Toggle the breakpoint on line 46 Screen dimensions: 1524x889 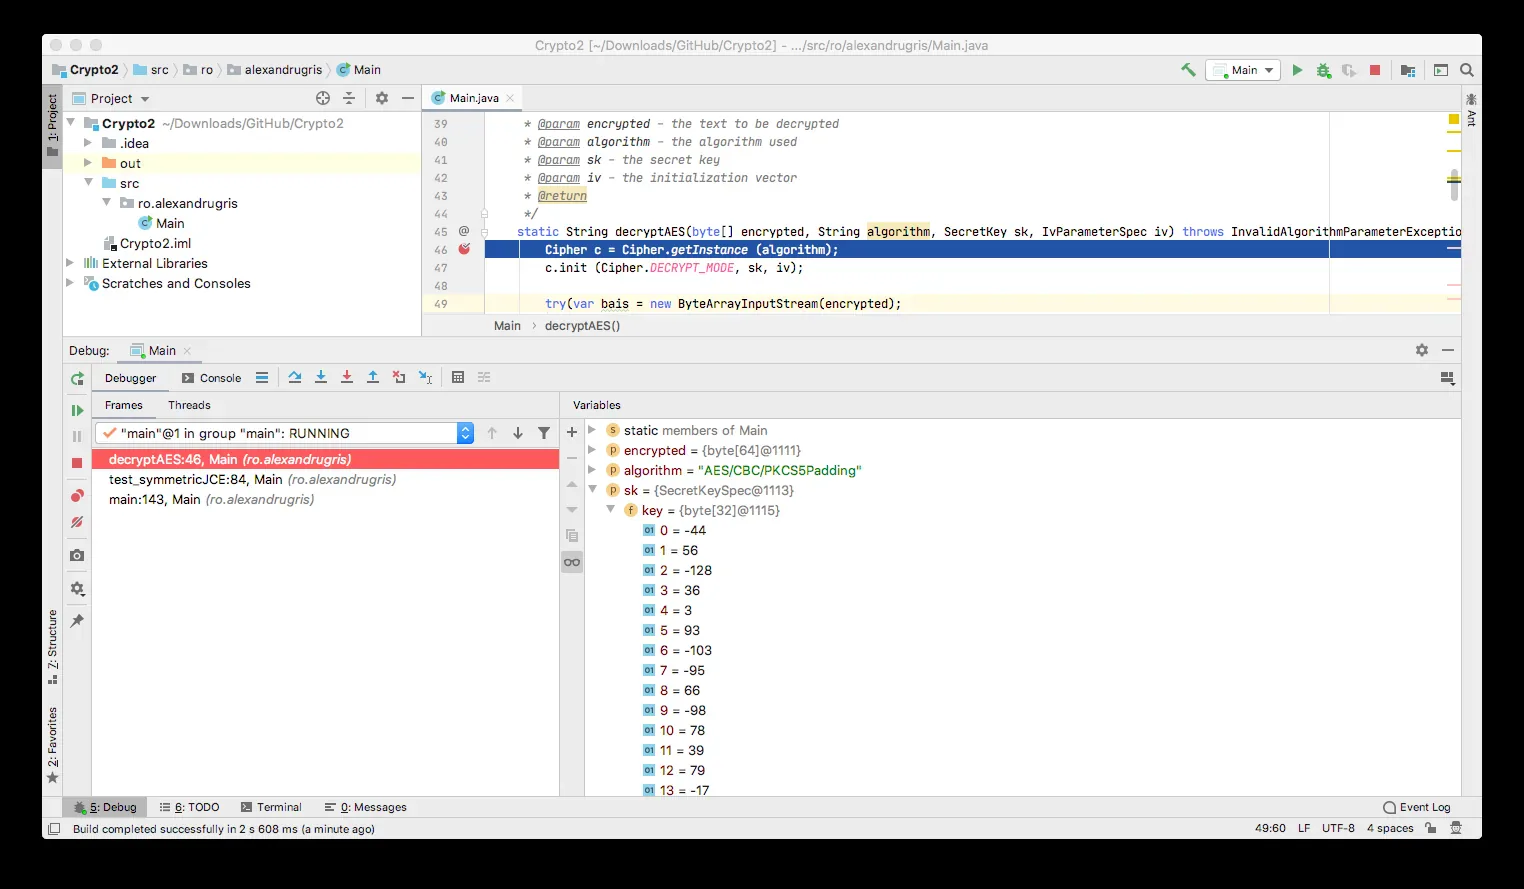coord(464,249)
